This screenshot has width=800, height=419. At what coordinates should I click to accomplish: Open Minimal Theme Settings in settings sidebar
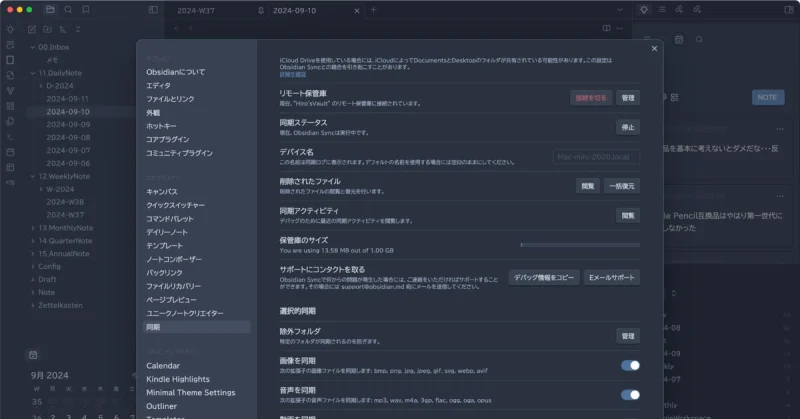(190, 392)
